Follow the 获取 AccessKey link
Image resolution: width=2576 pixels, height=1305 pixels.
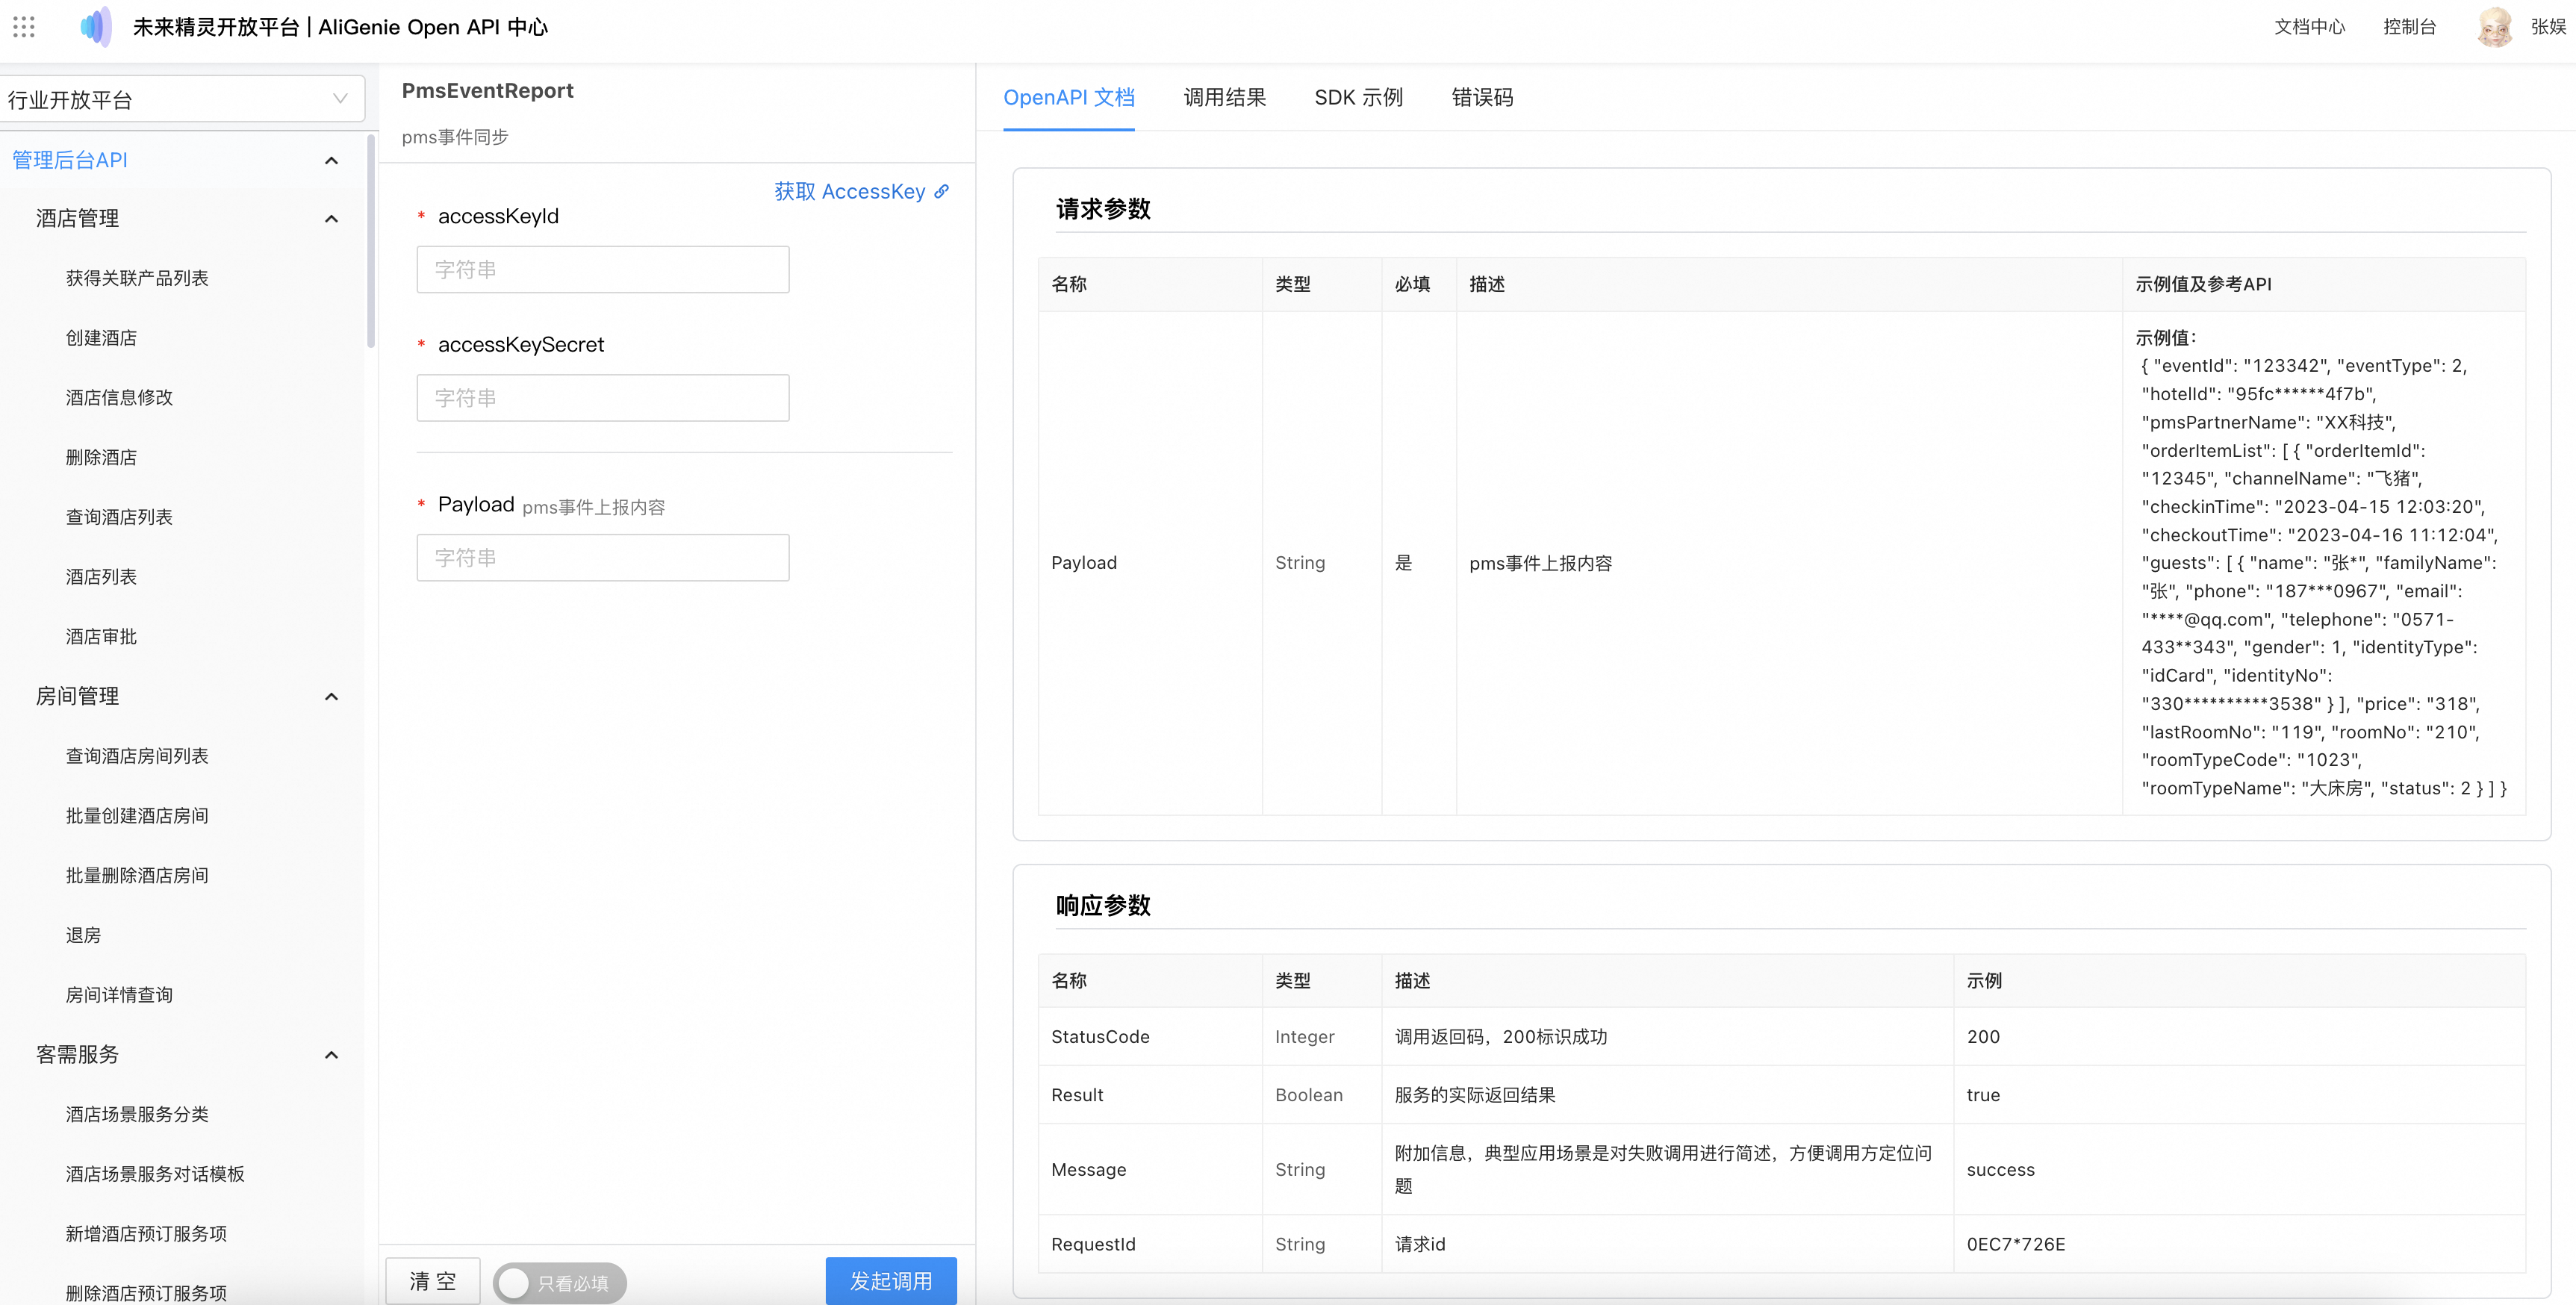pos(850,191)
